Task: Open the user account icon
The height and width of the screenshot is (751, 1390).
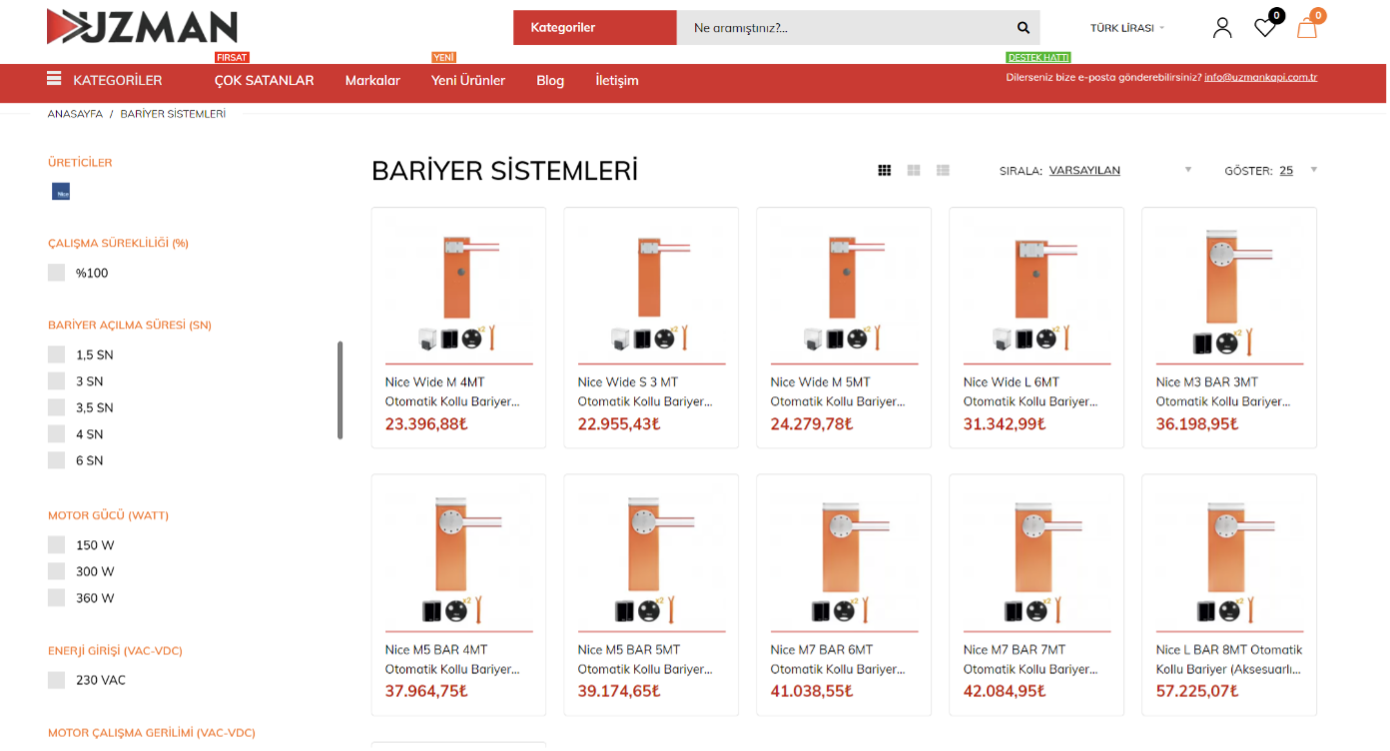Action: click(1222, 28)
